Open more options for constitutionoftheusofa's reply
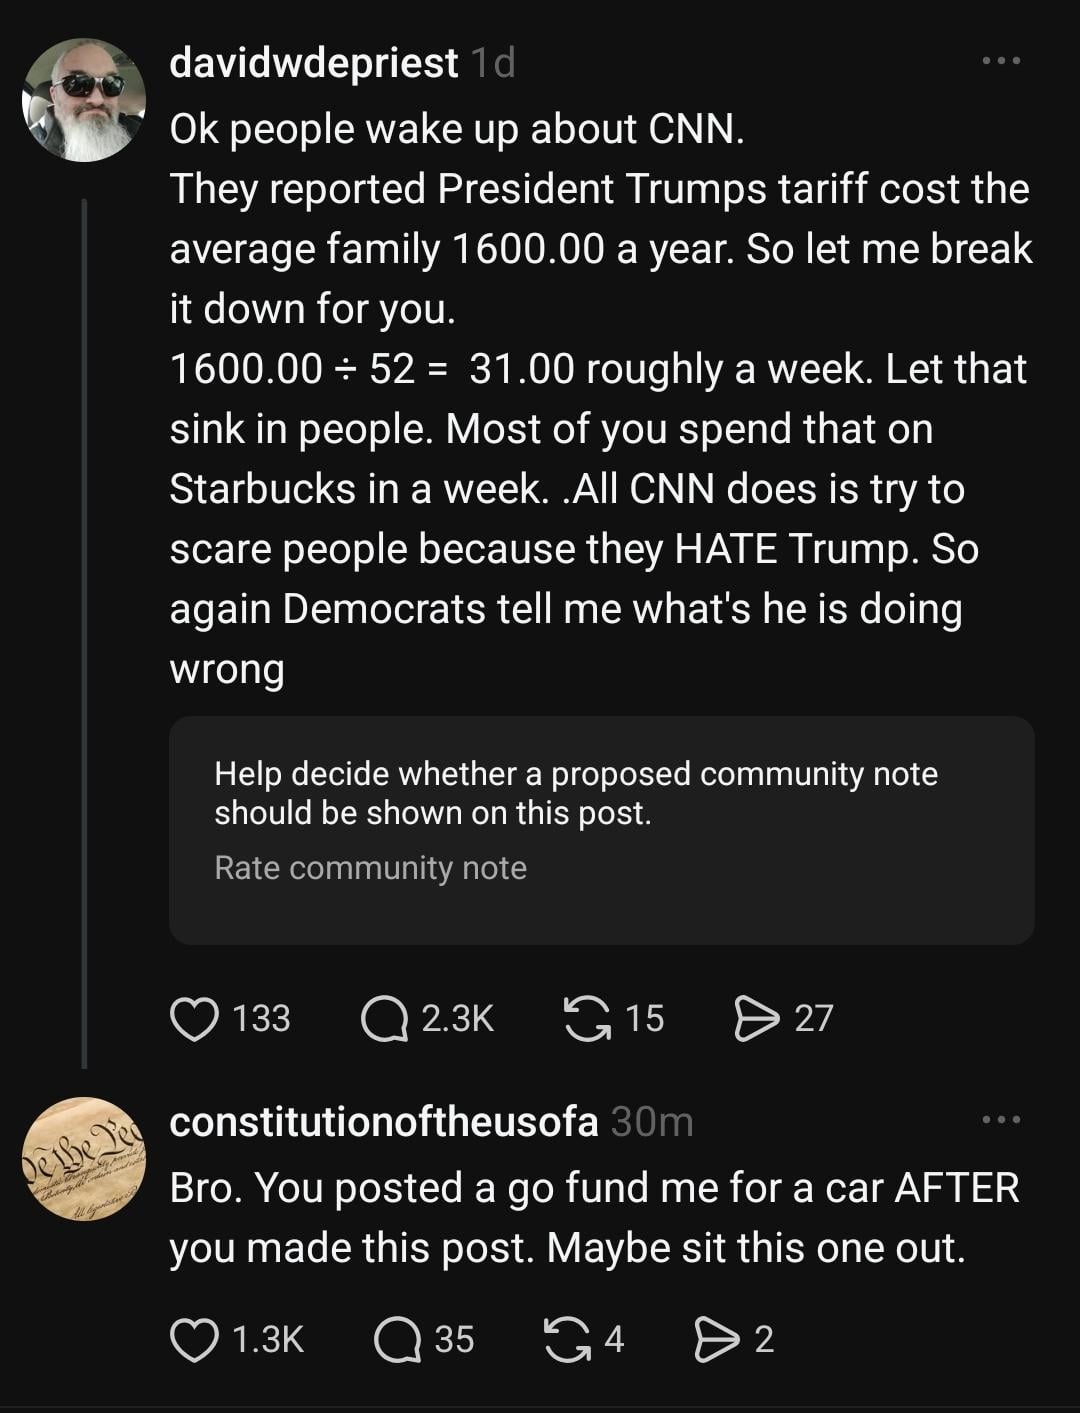 coord(1001,1119)
